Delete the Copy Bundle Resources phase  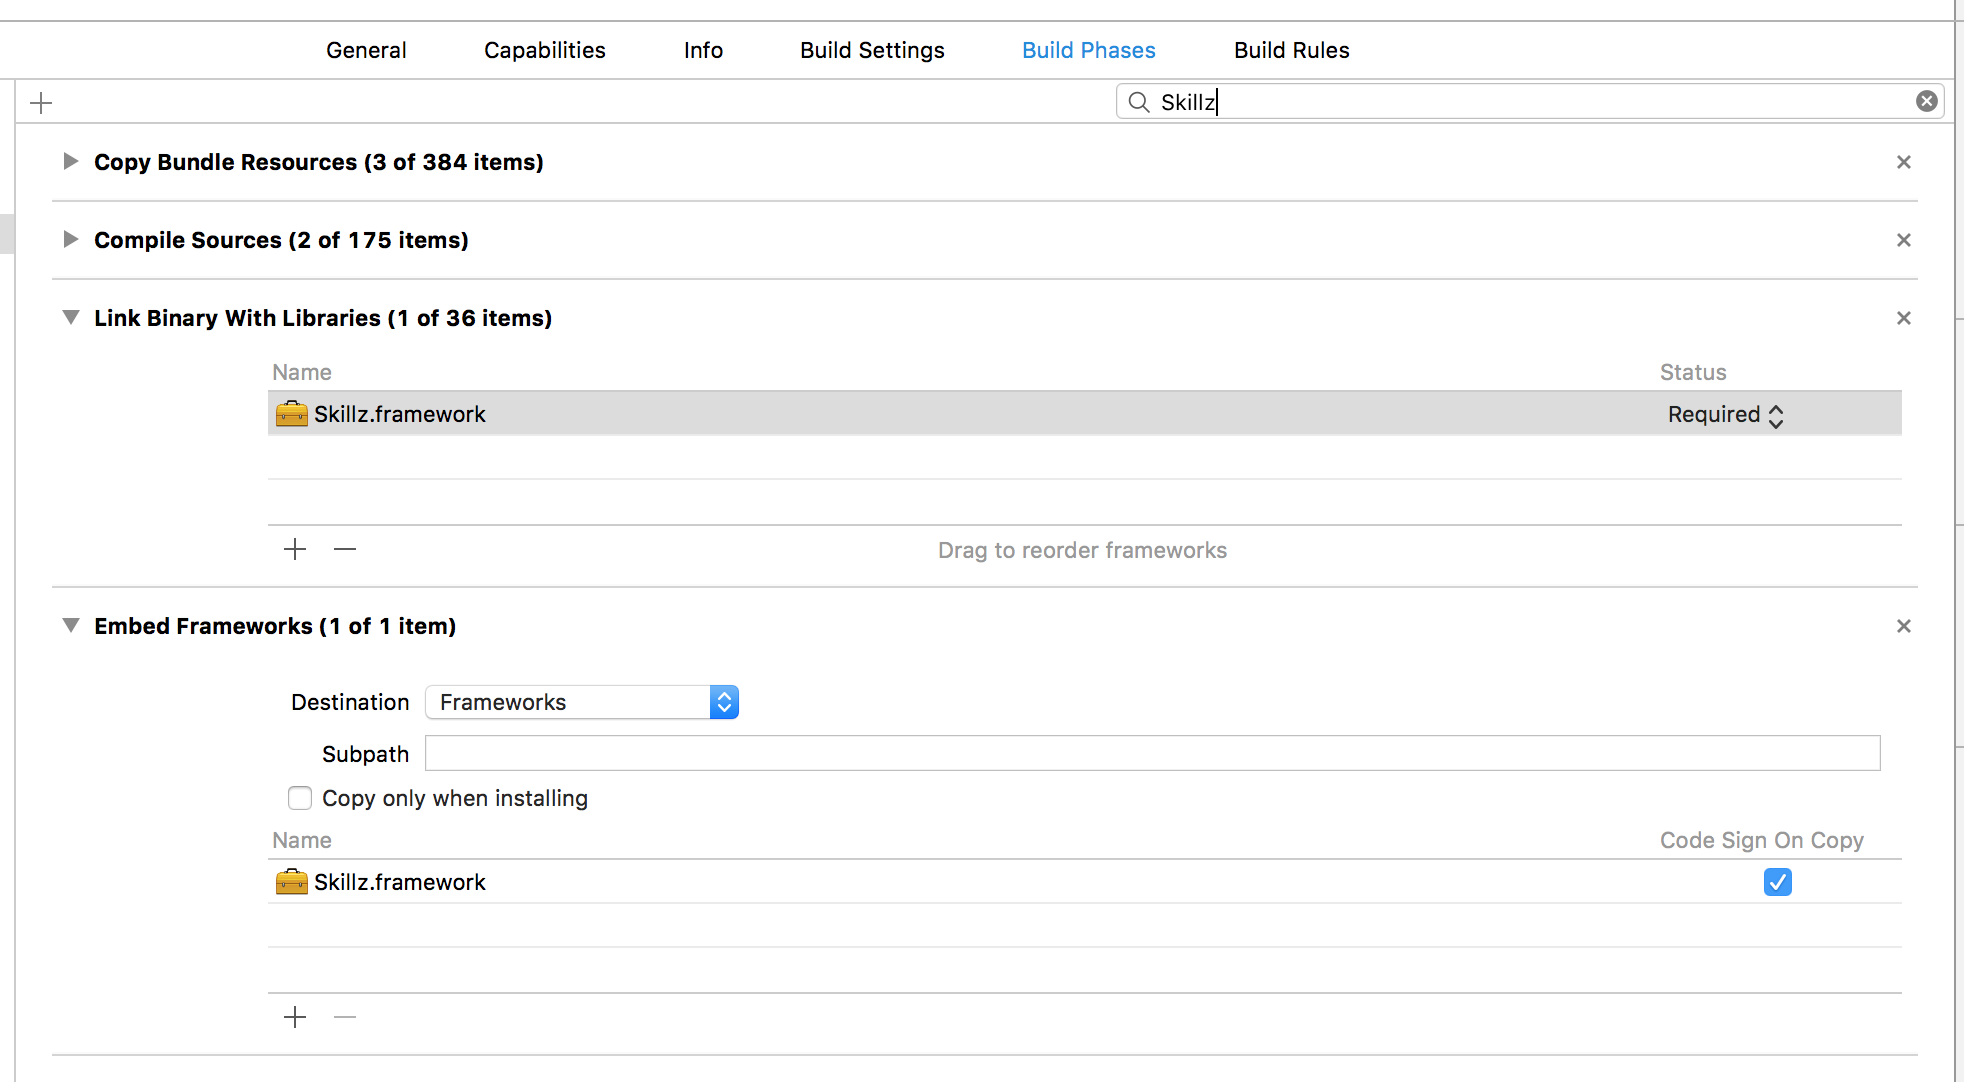(x=1903, y=162)
